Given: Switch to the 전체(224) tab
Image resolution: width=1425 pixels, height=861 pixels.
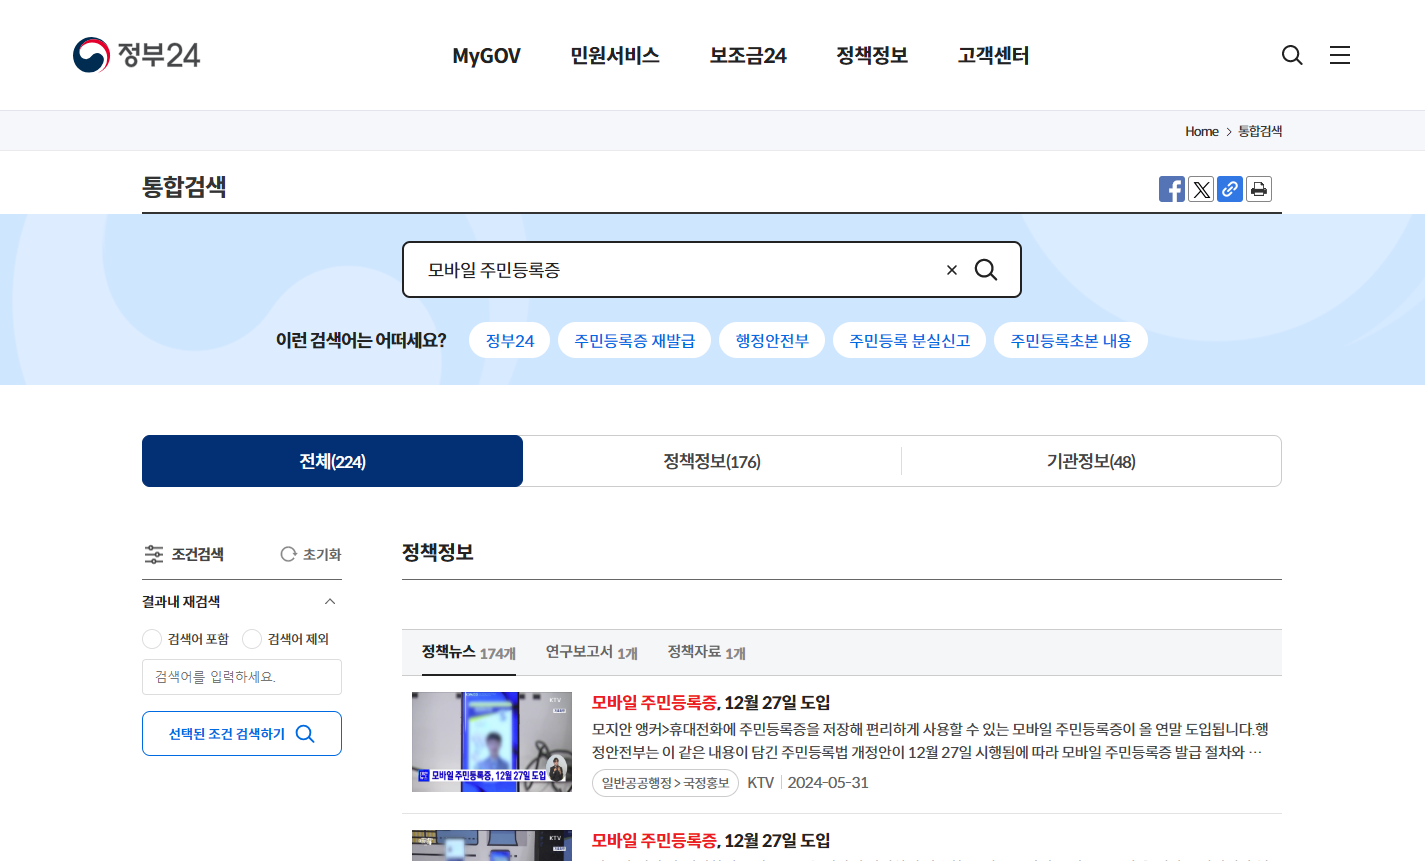Looking at the screenshot, I should point(332,461).
